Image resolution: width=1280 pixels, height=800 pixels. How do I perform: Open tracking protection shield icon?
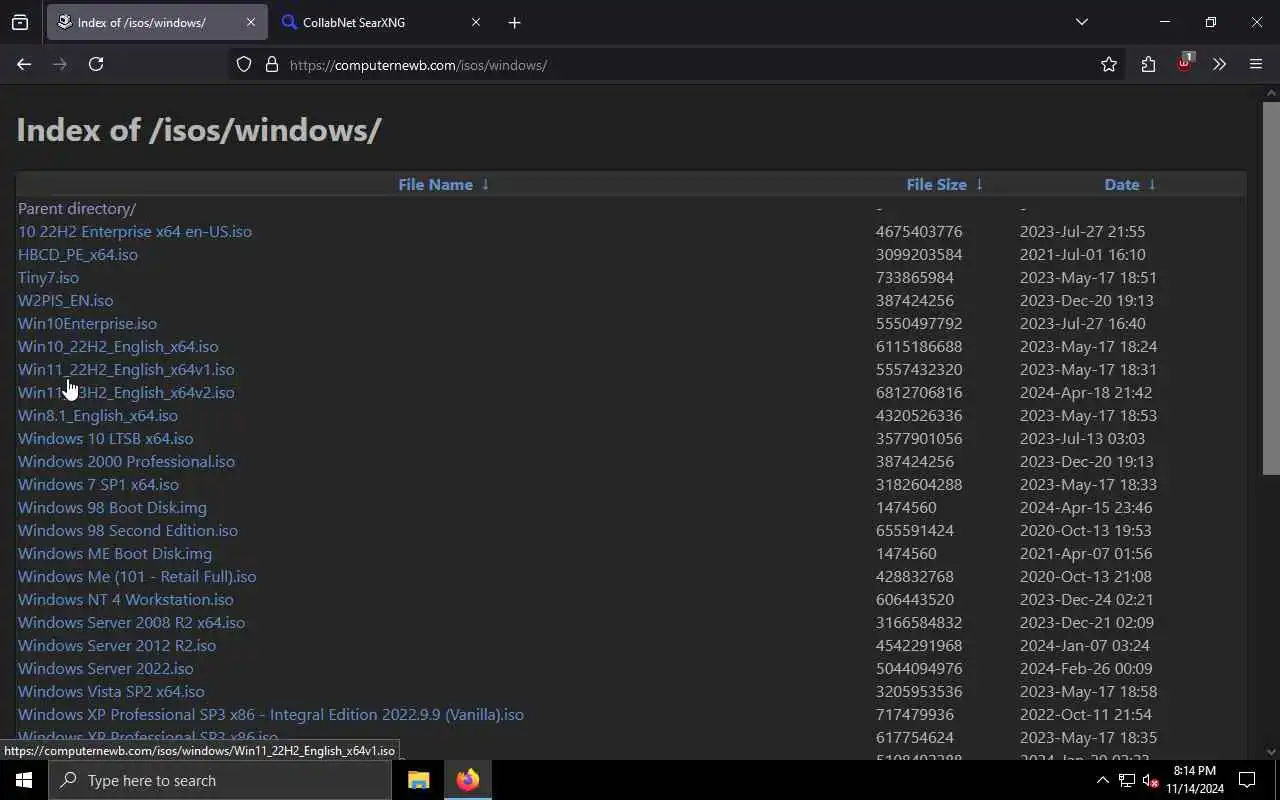[x=244, y=65]
